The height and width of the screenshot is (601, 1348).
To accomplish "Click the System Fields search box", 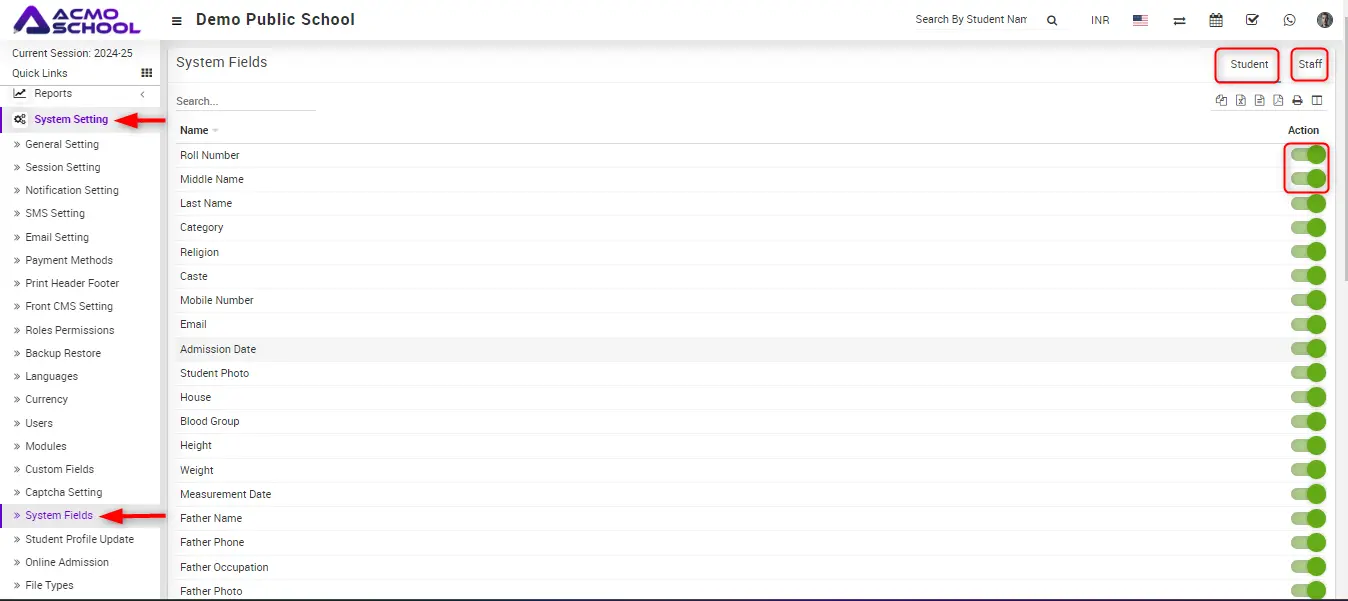I will [x=245, y=101].
